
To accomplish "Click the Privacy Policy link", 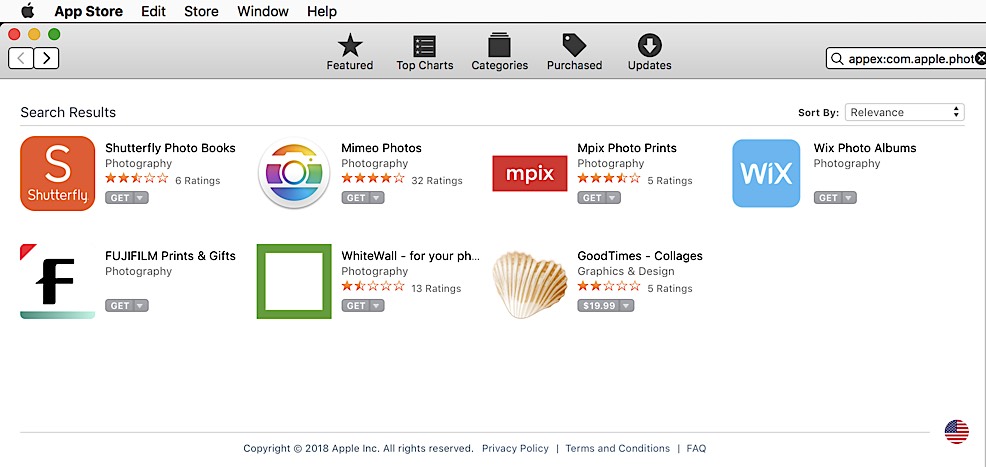I will click(x=515, y=449).
